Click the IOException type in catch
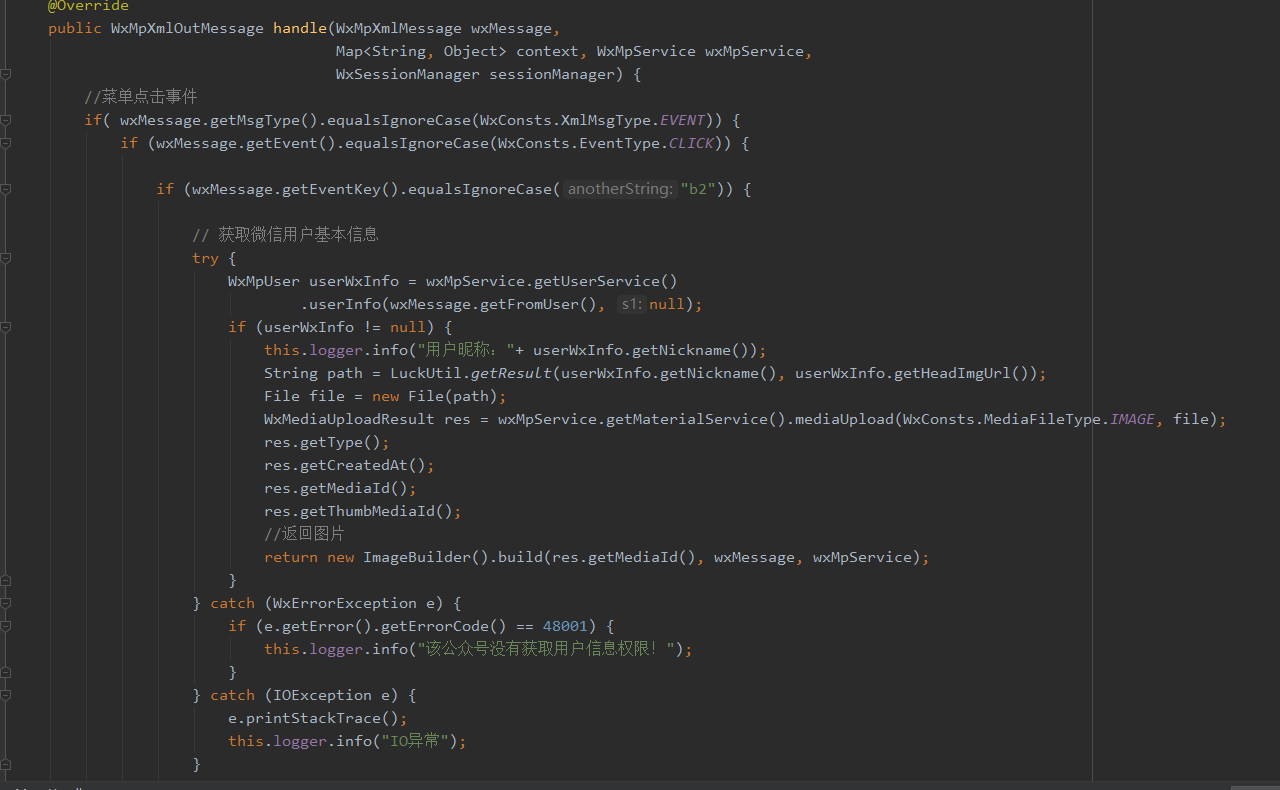Viewport: 1280px width, 790px height. coord(322,695)
